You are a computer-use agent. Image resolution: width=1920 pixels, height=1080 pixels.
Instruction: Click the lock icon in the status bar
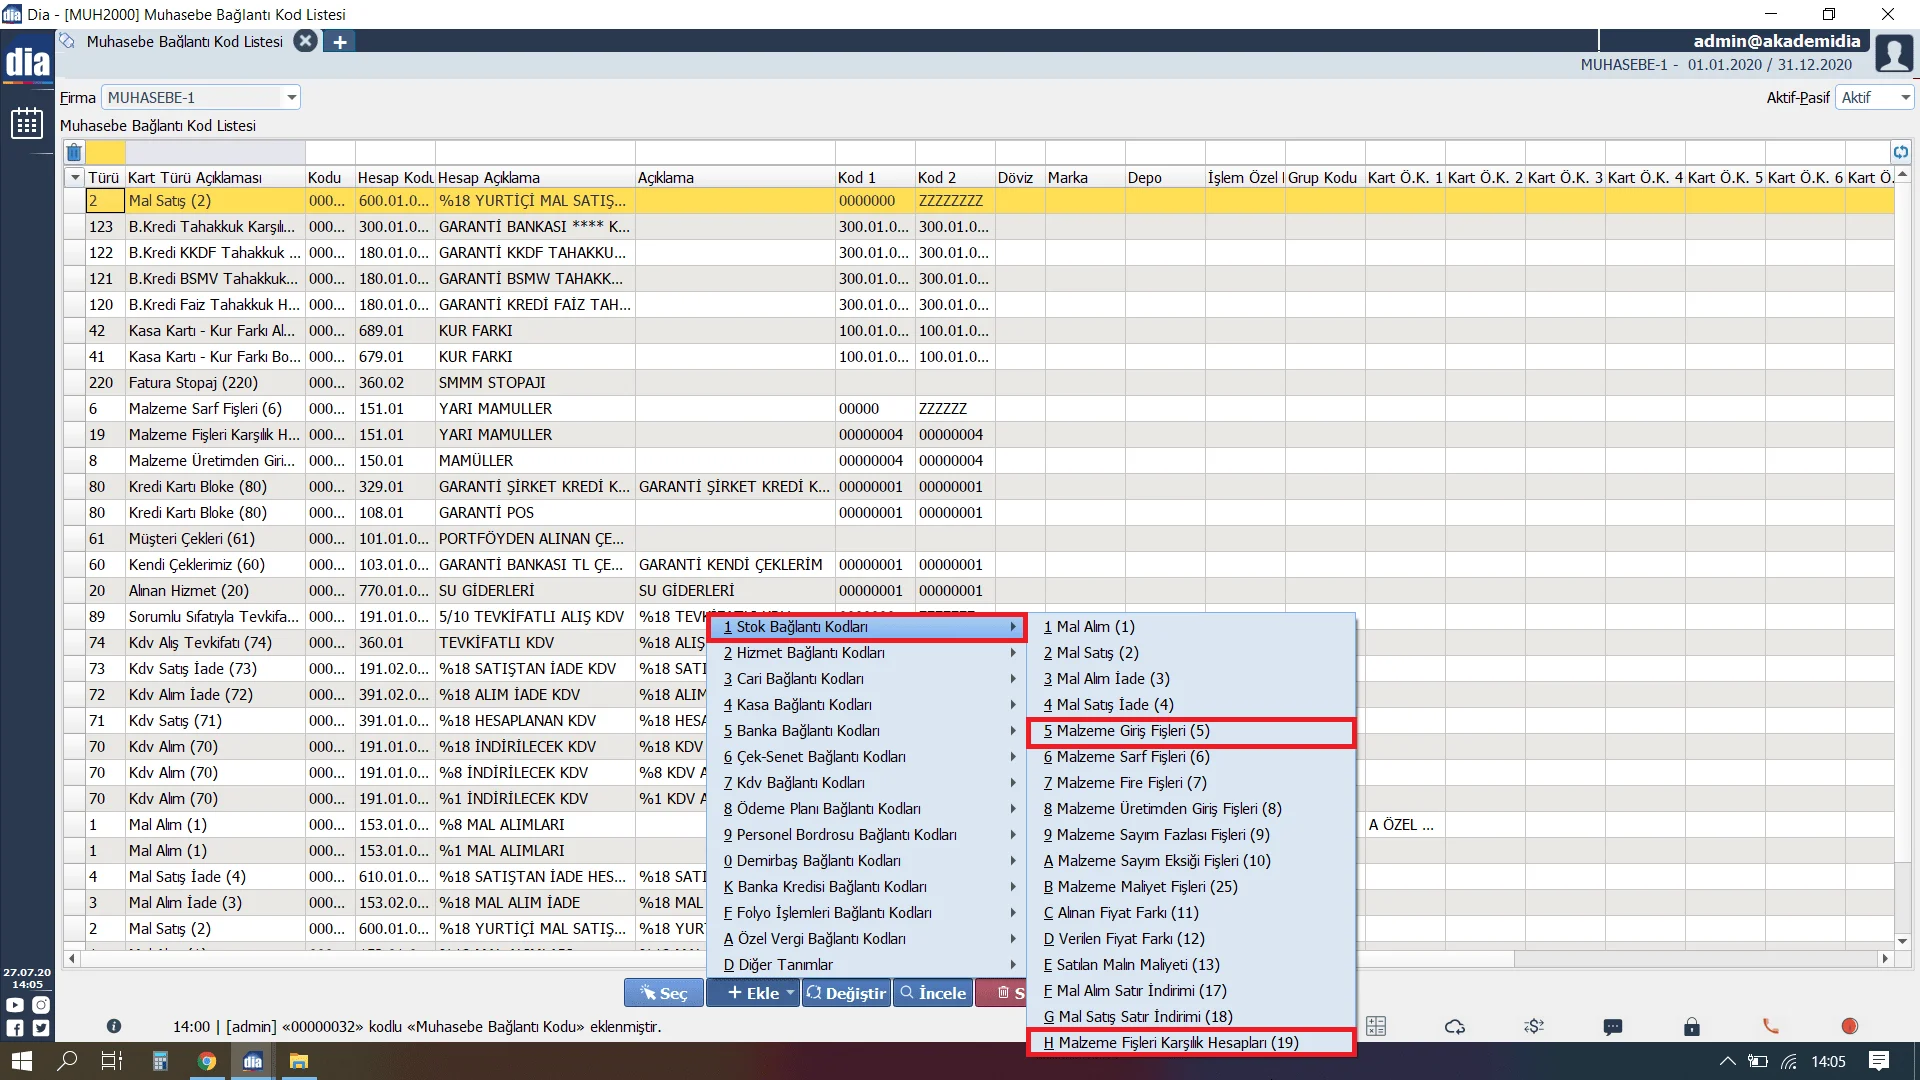pos(1691,1026)
